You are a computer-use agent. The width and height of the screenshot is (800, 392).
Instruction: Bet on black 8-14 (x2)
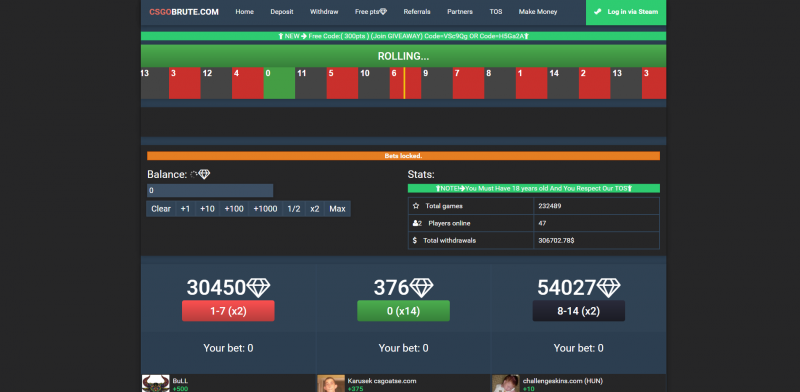click(x=579, y=311)
